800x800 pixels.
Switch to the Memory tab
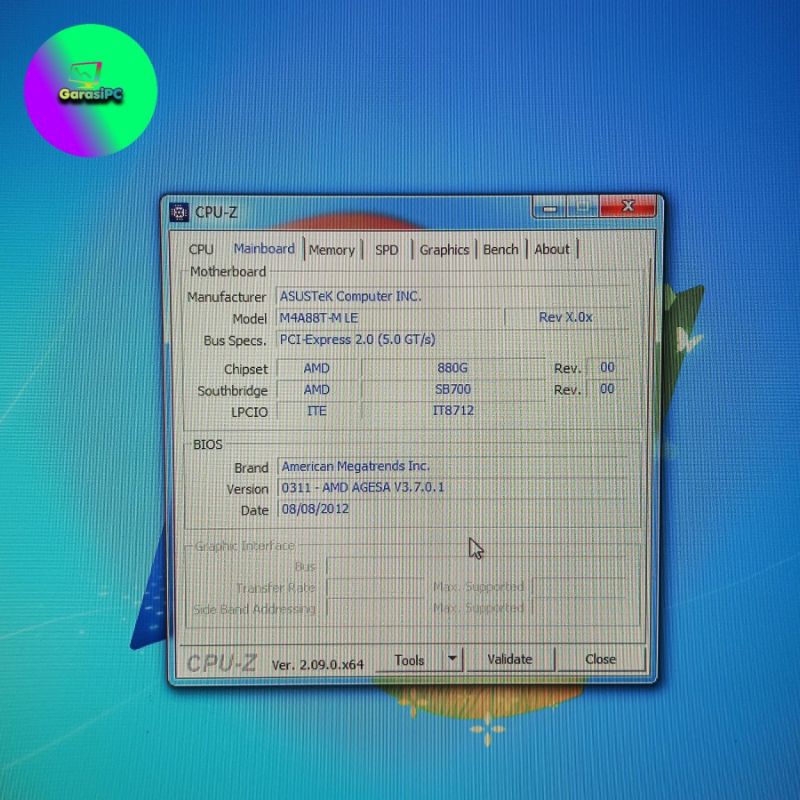pyautogui.click(x=331, y=250)
